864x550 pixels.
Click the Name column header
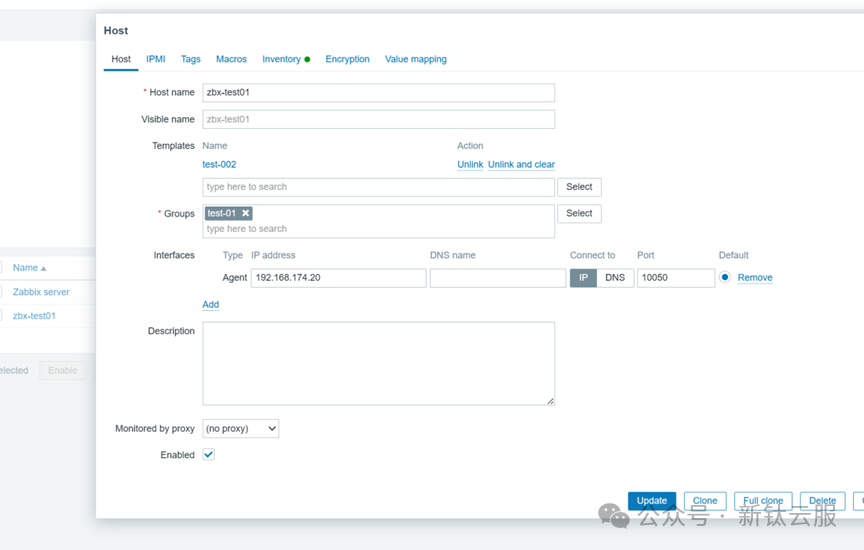pyautogui.click(x=25, y=268)
